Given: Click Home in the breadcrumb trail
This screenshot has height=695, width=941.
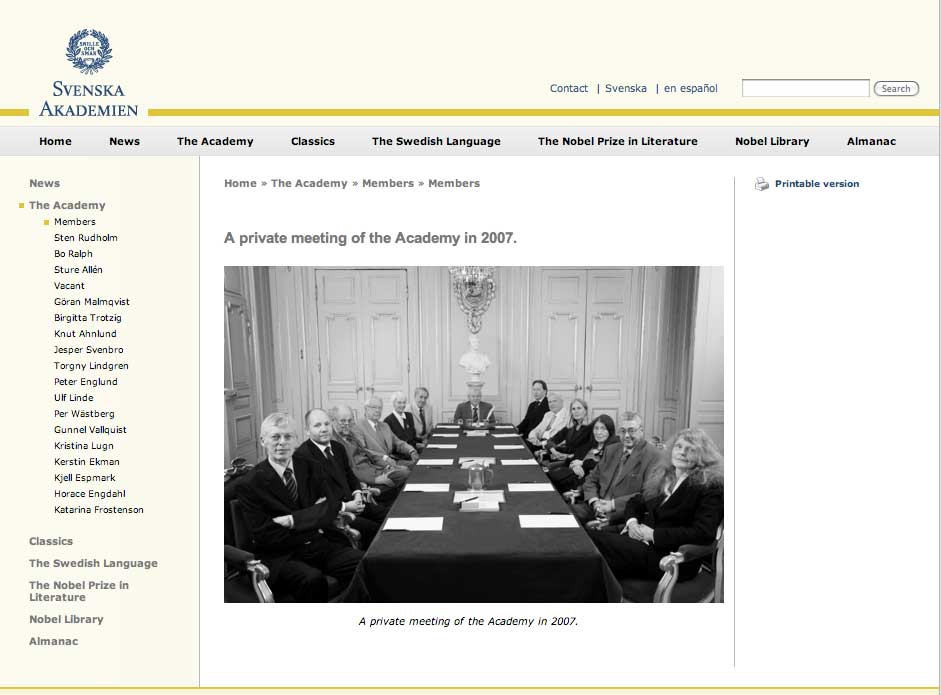Looking at the screenshot, I should pos(240,184).
